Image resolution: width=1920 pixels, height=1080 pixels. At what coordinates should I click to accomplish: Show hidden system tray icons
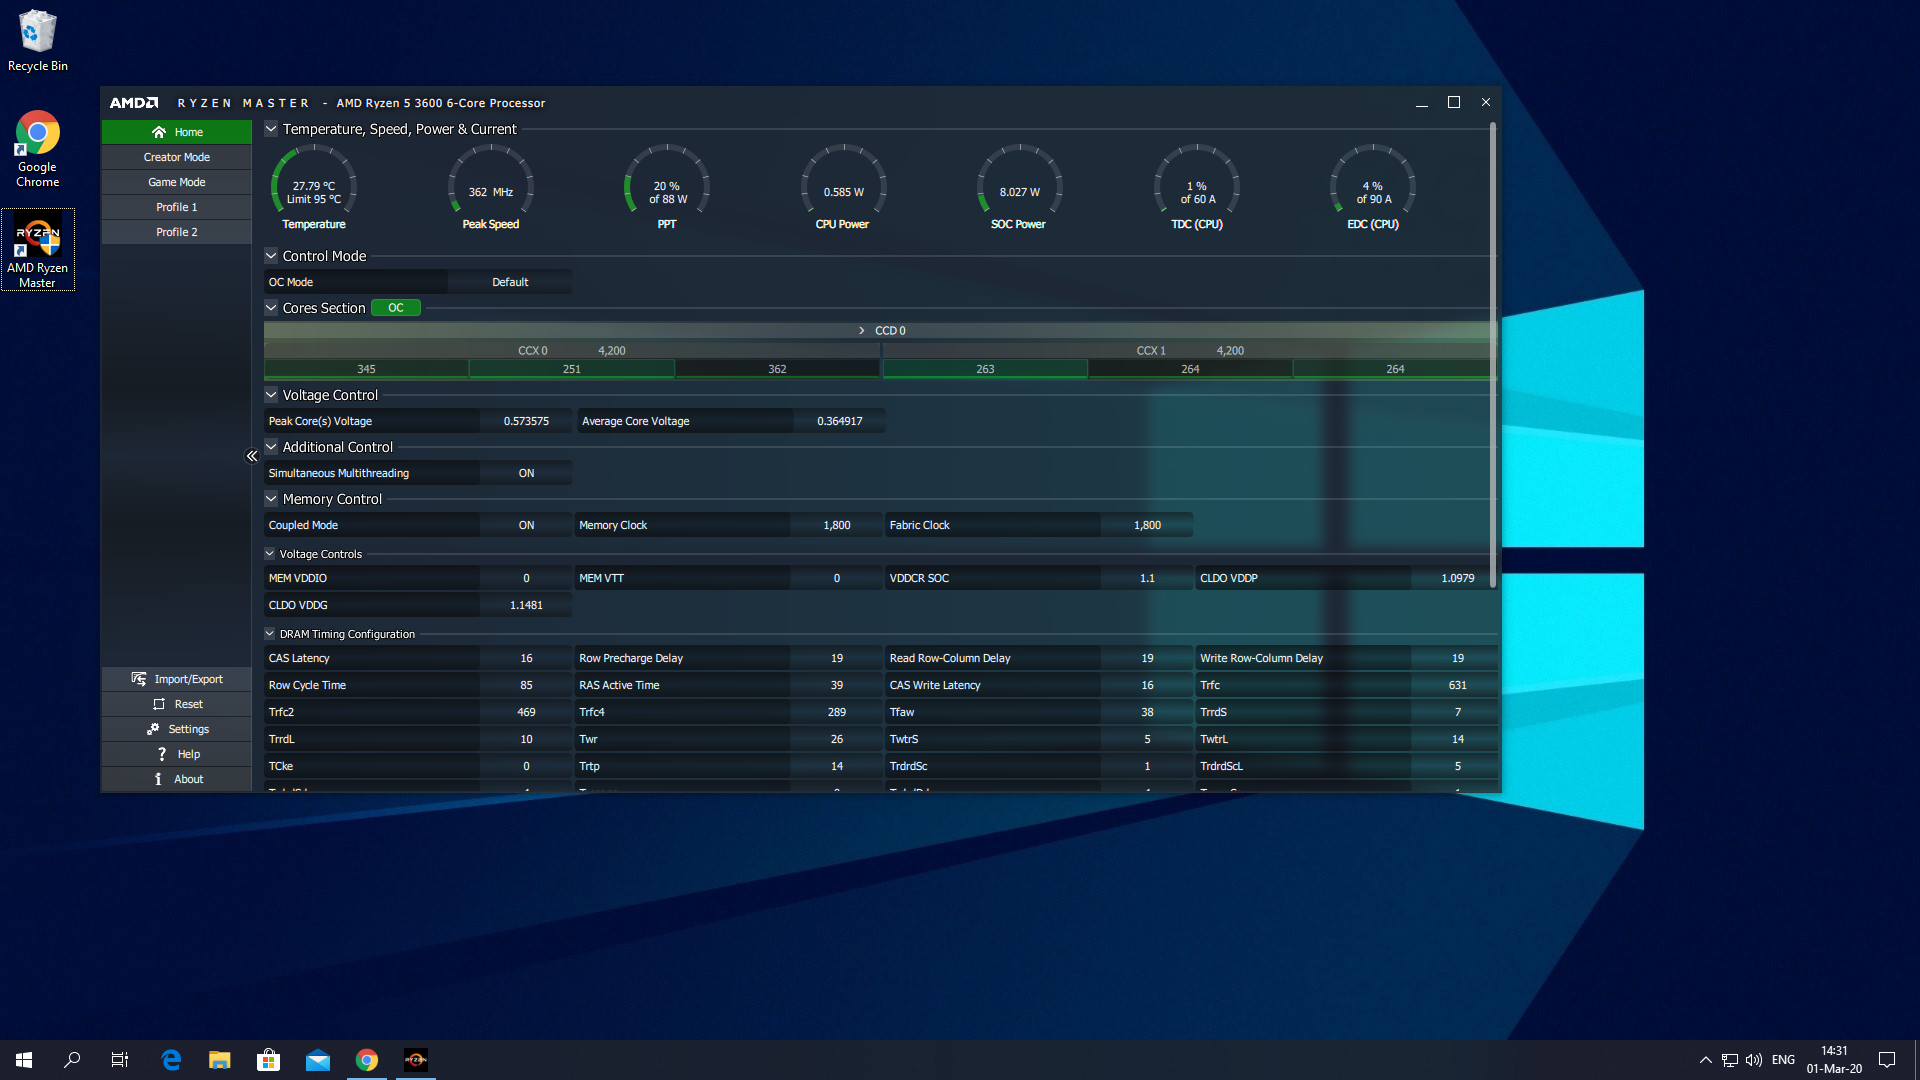[1706, 1060]
